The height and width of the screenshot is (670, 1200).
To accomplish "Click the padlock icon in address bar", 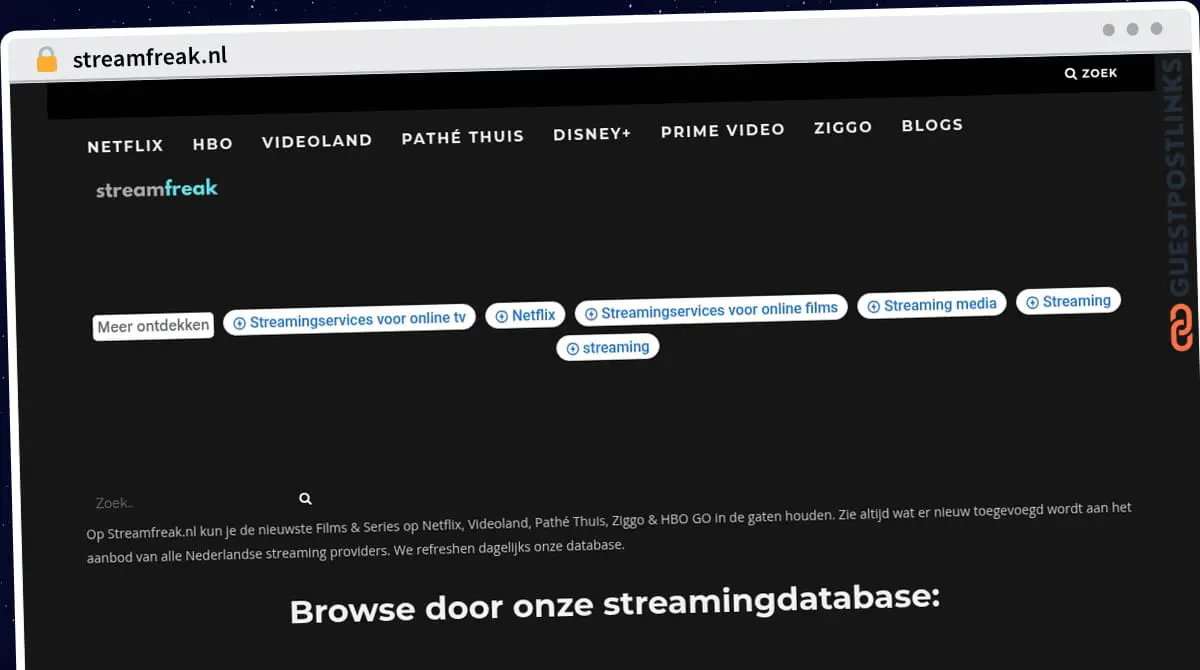I will tap(46, 60).
